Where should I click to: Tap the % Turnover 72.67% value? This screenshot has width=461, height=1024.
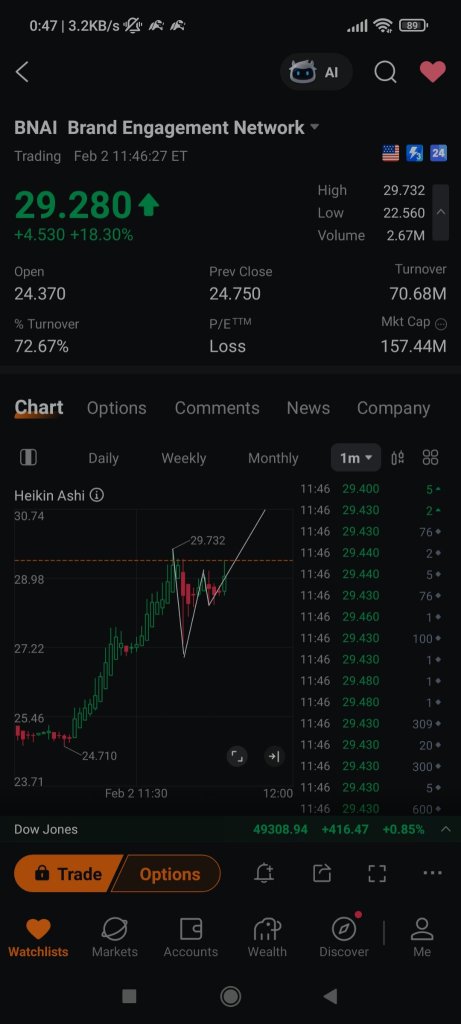41,346
